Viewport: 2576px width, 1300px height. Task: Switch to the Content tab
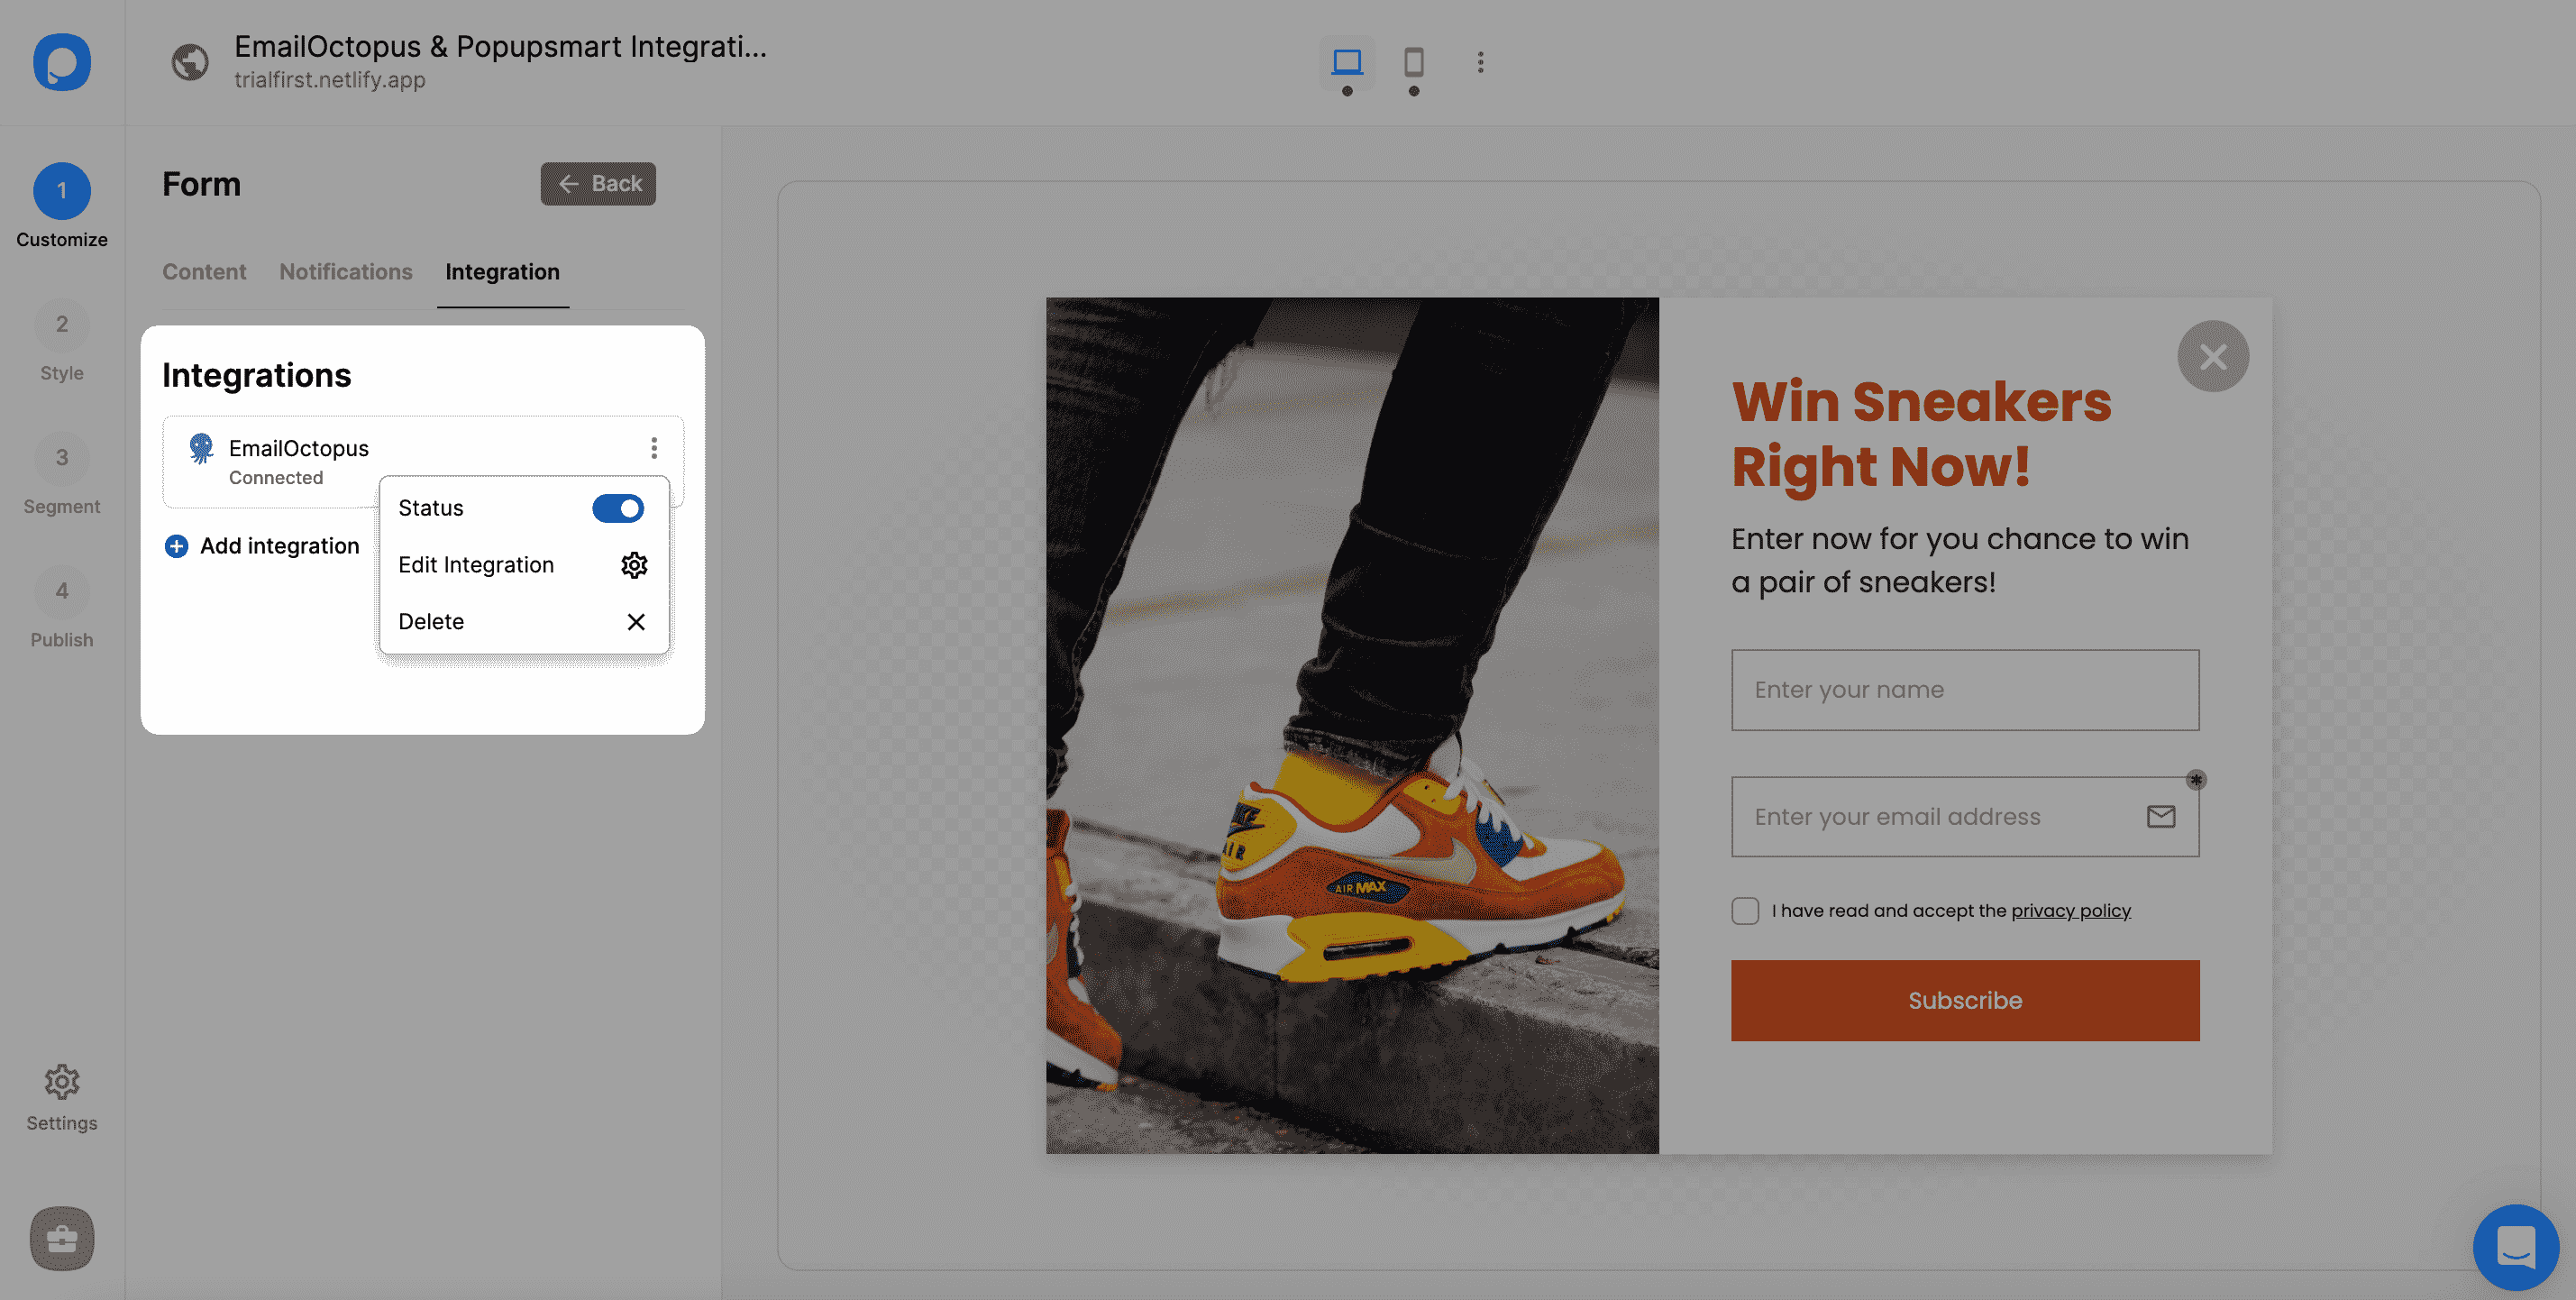coord(204,272)
